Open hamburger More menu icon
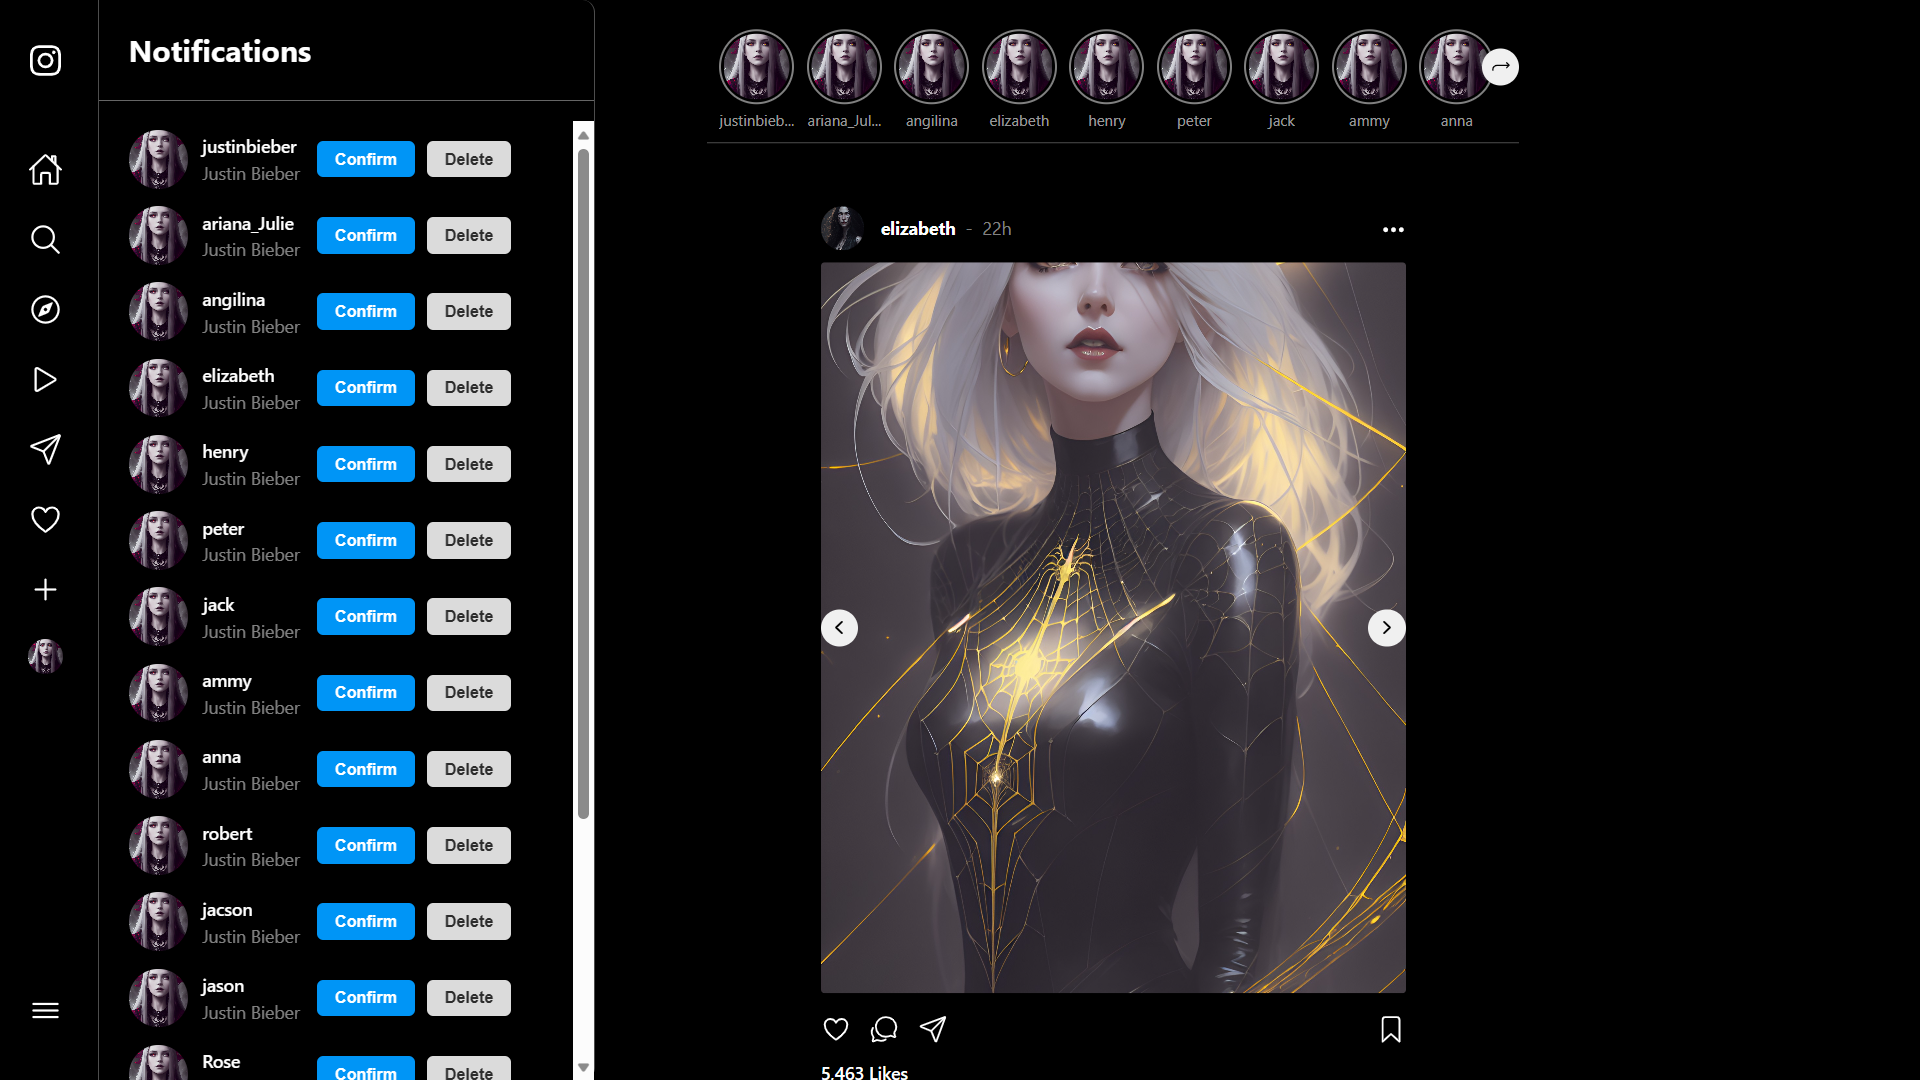Viewport: 1920px width, 1080px height. pyautogui.click(x=45, y=1011)
